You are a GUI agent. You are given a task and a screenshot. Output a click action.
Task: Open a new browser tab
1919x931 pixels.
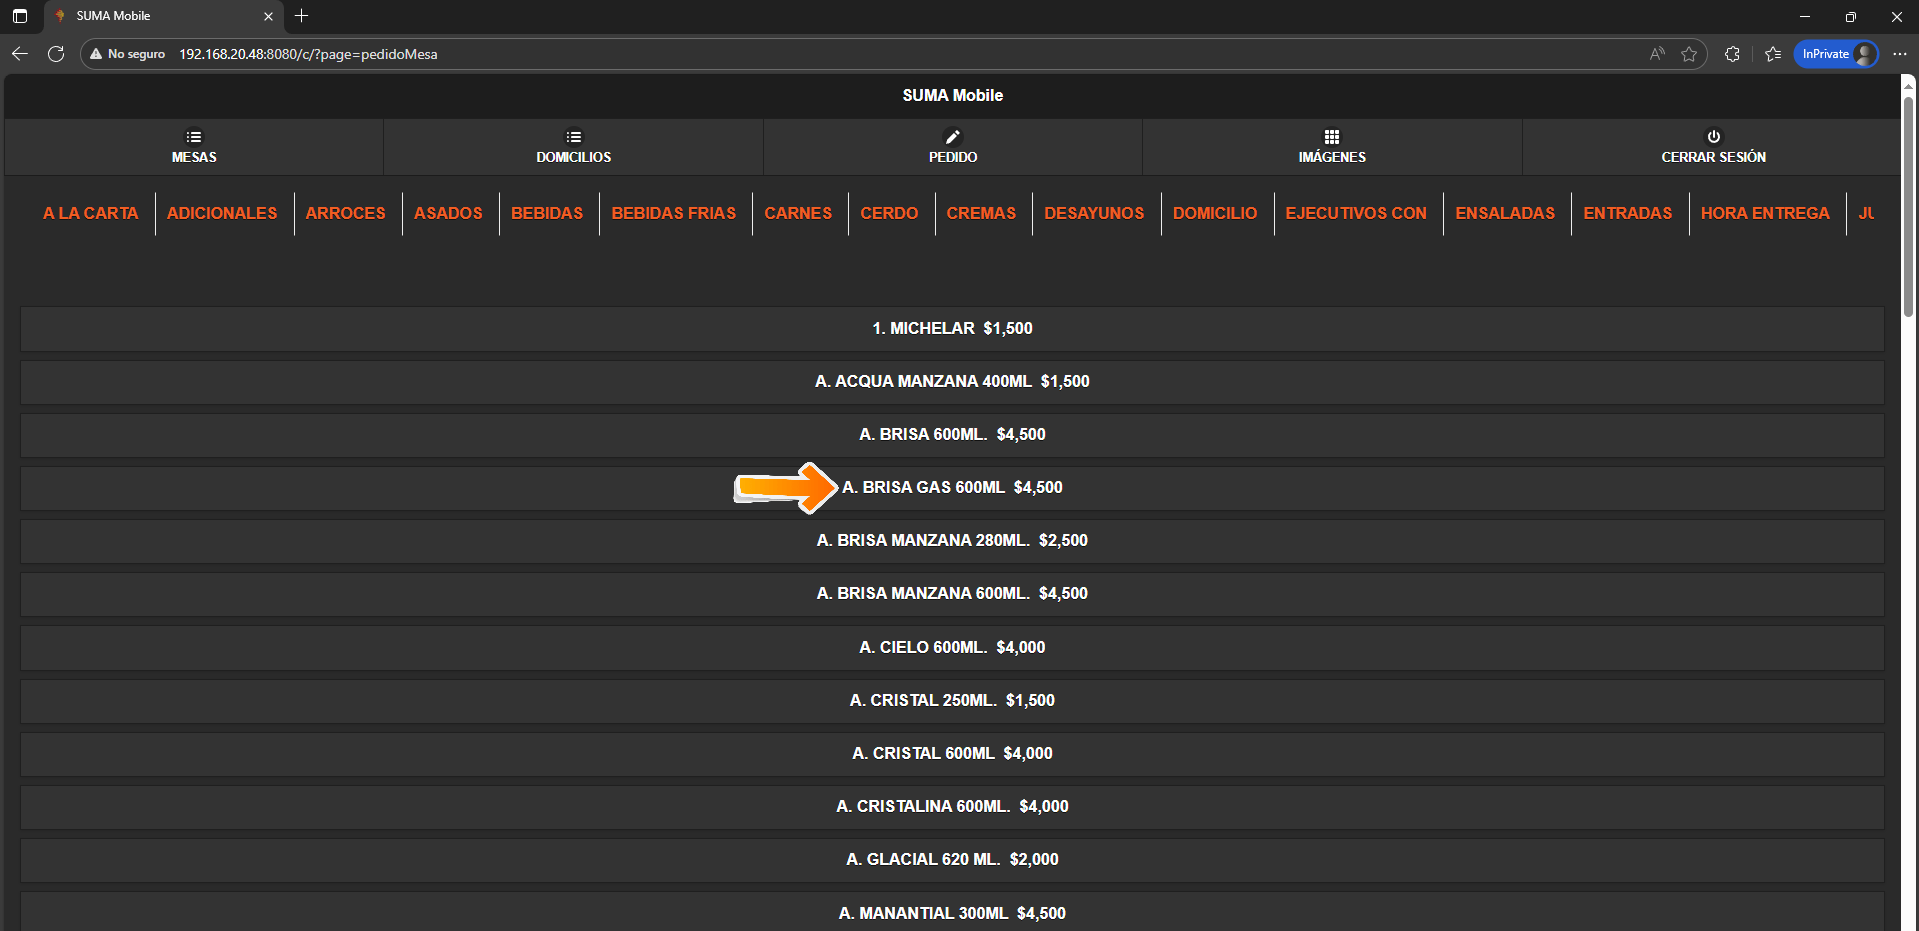click(301, 16)
